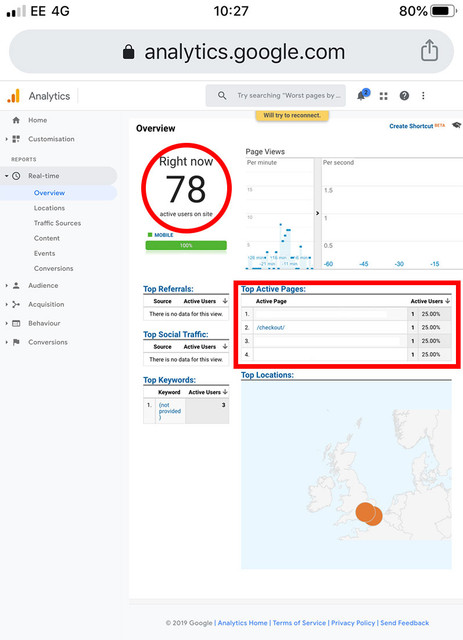Viewport: 463px width, 640px height.
Task: Click Terms of Service footer link
Action: (x=299, y=623)
